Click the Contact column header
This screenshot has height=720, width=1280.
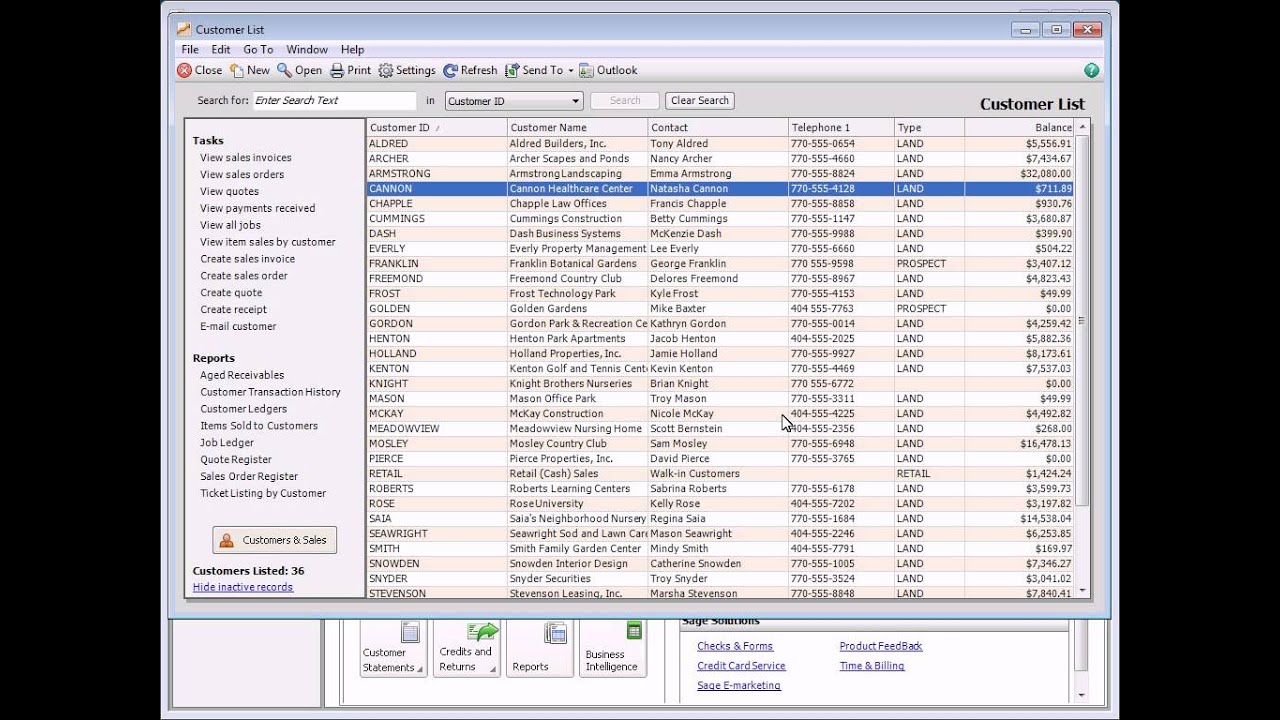(718, 127)
